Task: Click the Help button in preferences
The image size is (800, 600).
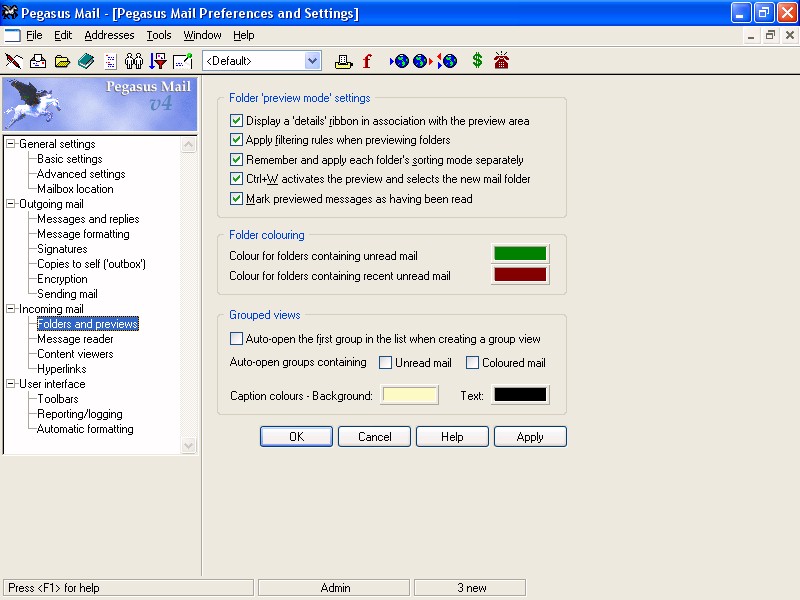Action: [x=452, y=437]
